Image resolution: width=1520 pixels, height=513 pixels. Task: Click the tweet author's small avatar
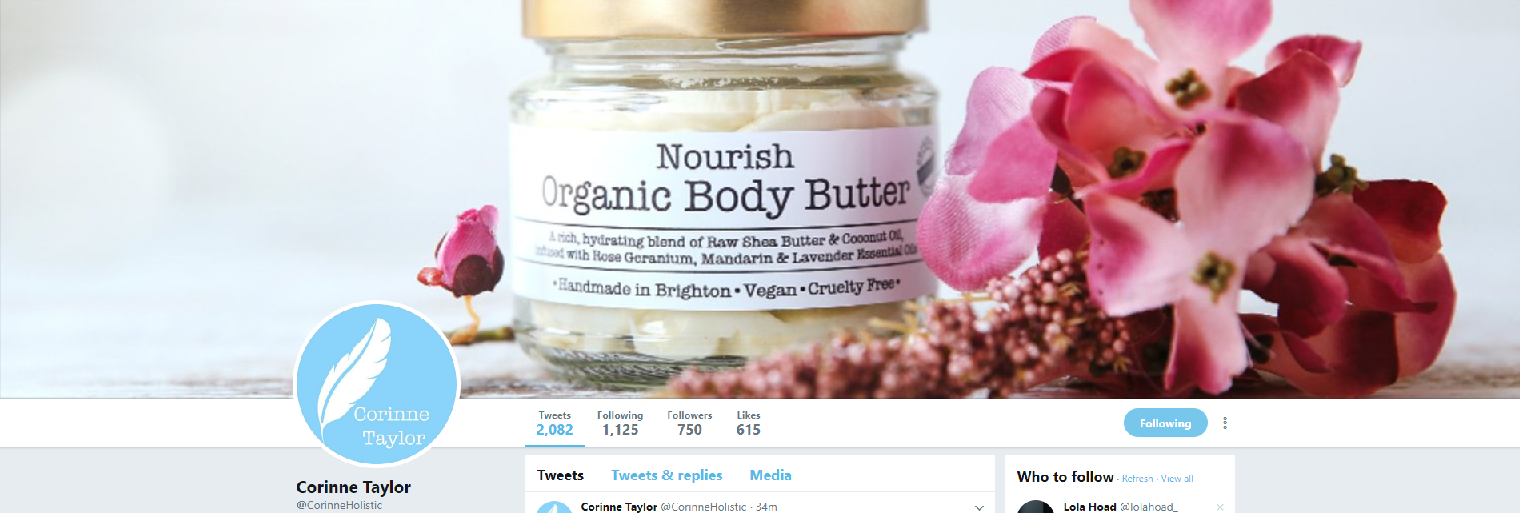553,507
